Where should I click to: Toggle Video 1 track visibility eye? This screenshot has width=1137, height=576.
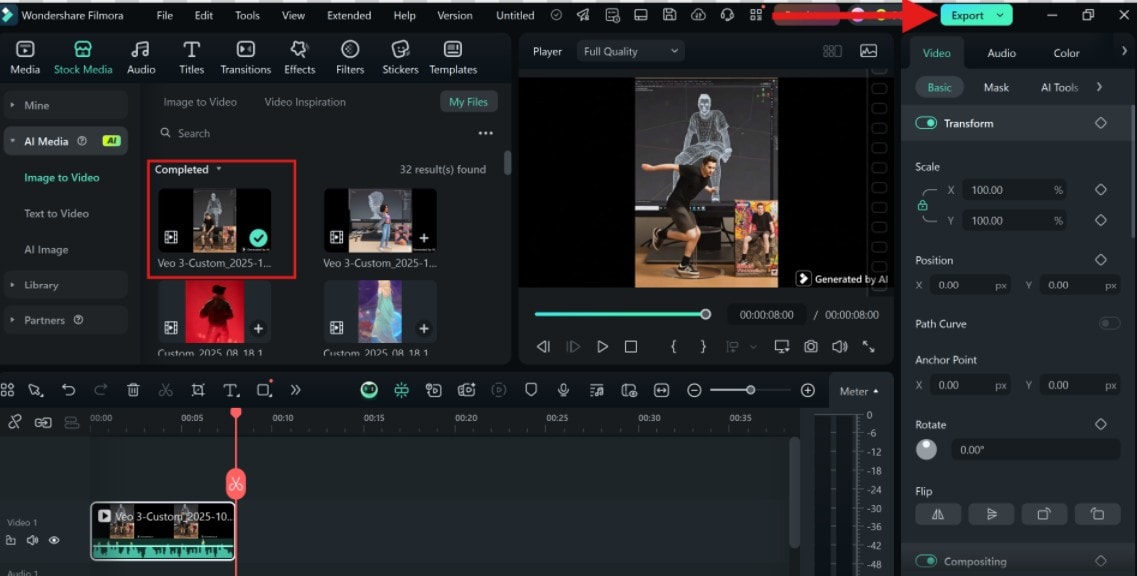click(54, 540)
